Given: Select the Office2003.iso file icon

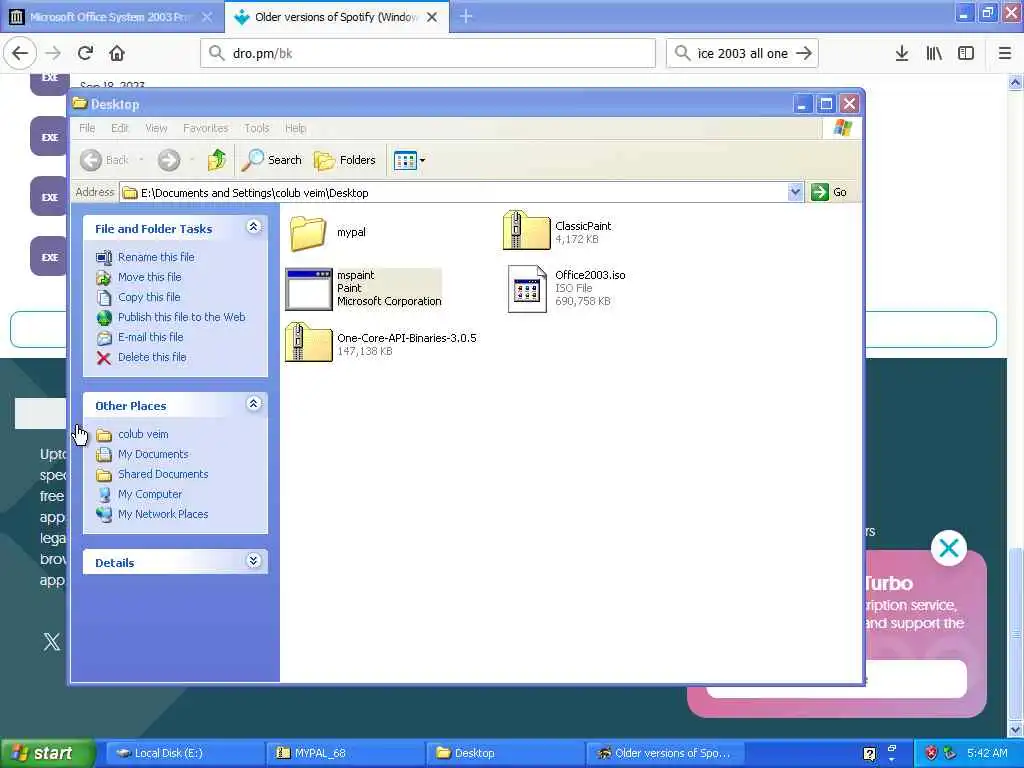Looking at the screenshot, I should (527, 289).
